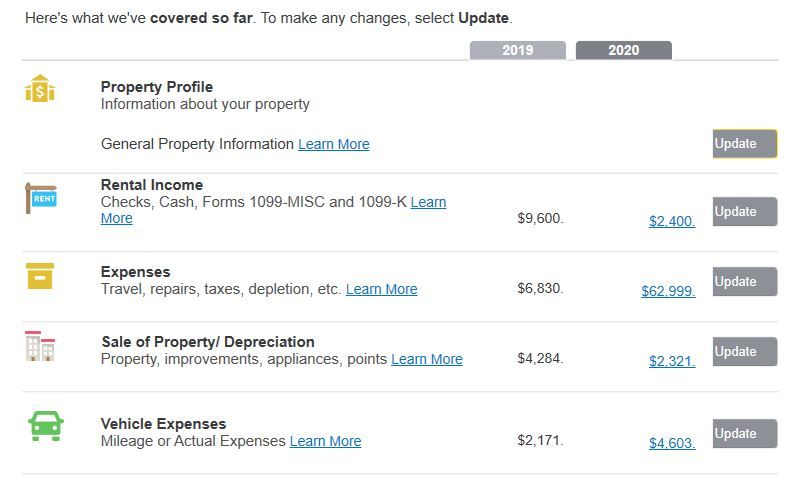Select the 2020 year tab
The height and width of the screenshot is (481, 800).
(623, 50)
